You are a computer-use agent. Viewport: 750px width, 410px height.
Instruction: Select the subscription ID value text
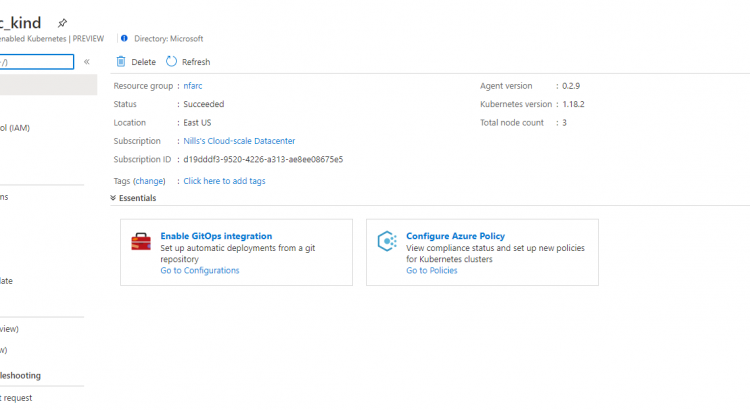click(263, 160)
